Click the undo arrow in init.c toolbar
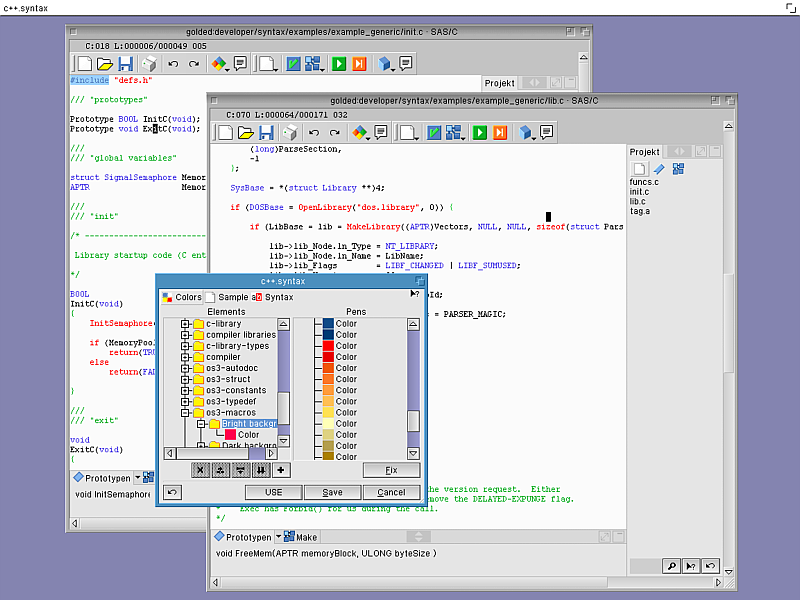The image size is (800, 600). (172, 64)
